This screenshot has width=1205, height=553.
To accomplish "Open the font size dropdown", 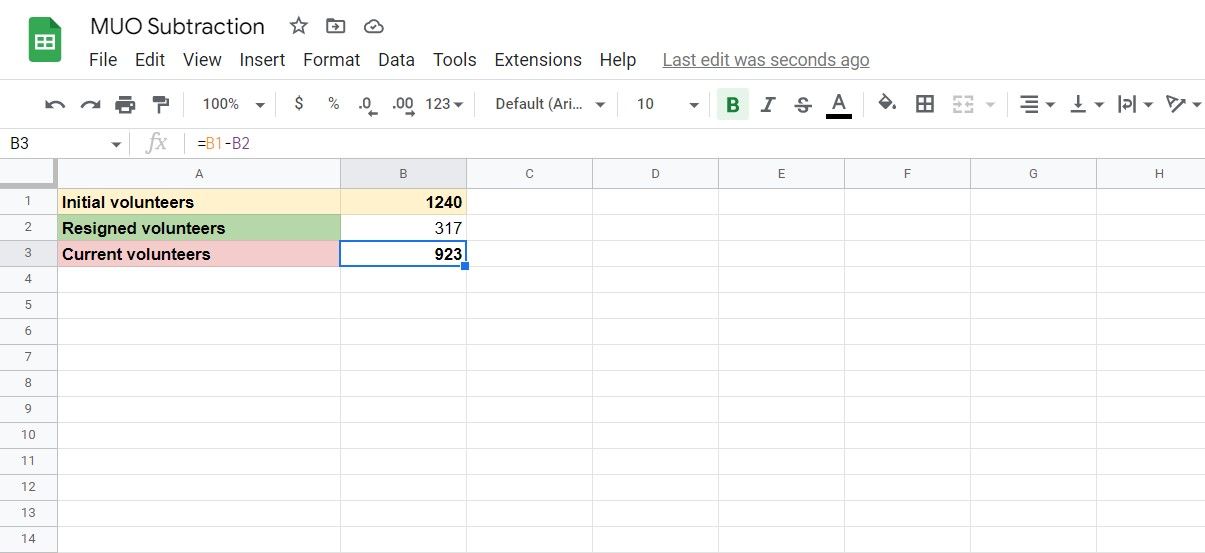I will coord(667,104).
